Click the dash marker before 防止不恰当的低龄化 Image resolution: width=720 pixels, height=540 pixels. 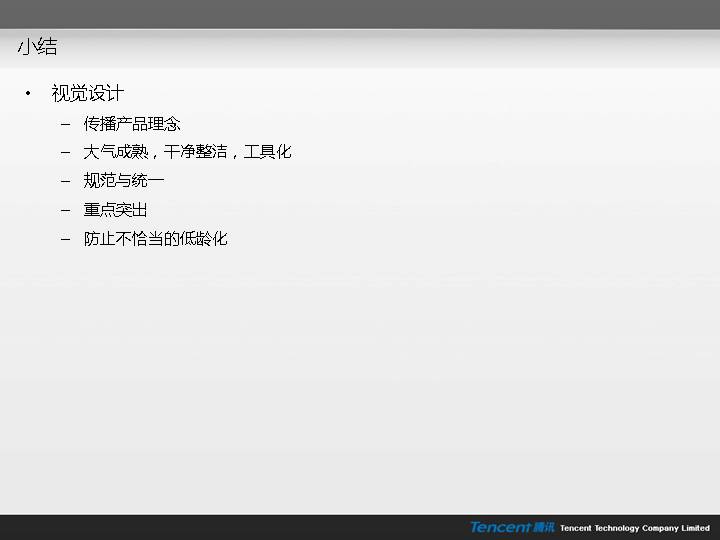pyautogui.click(x=65, y=239)
